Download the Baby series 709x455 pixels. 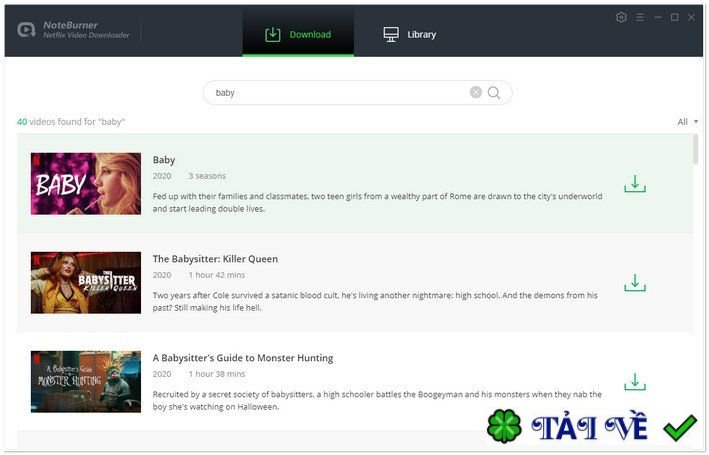click(x=635, y=184)
